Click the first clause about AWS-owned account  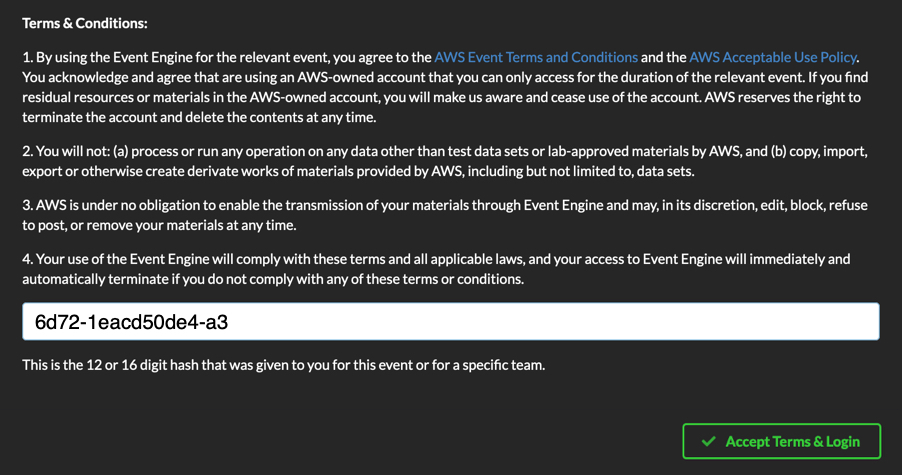click(x=445, y=87)
